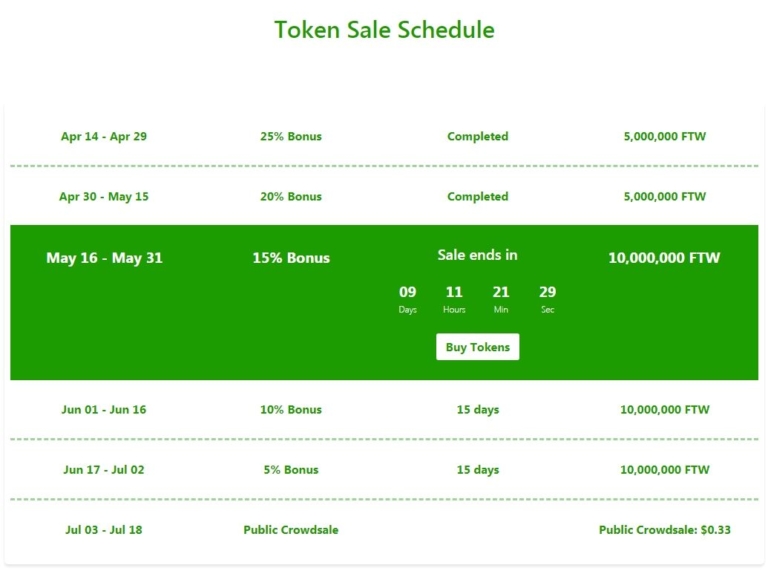Click the 10% Bonus label

[x=291, y=409]
